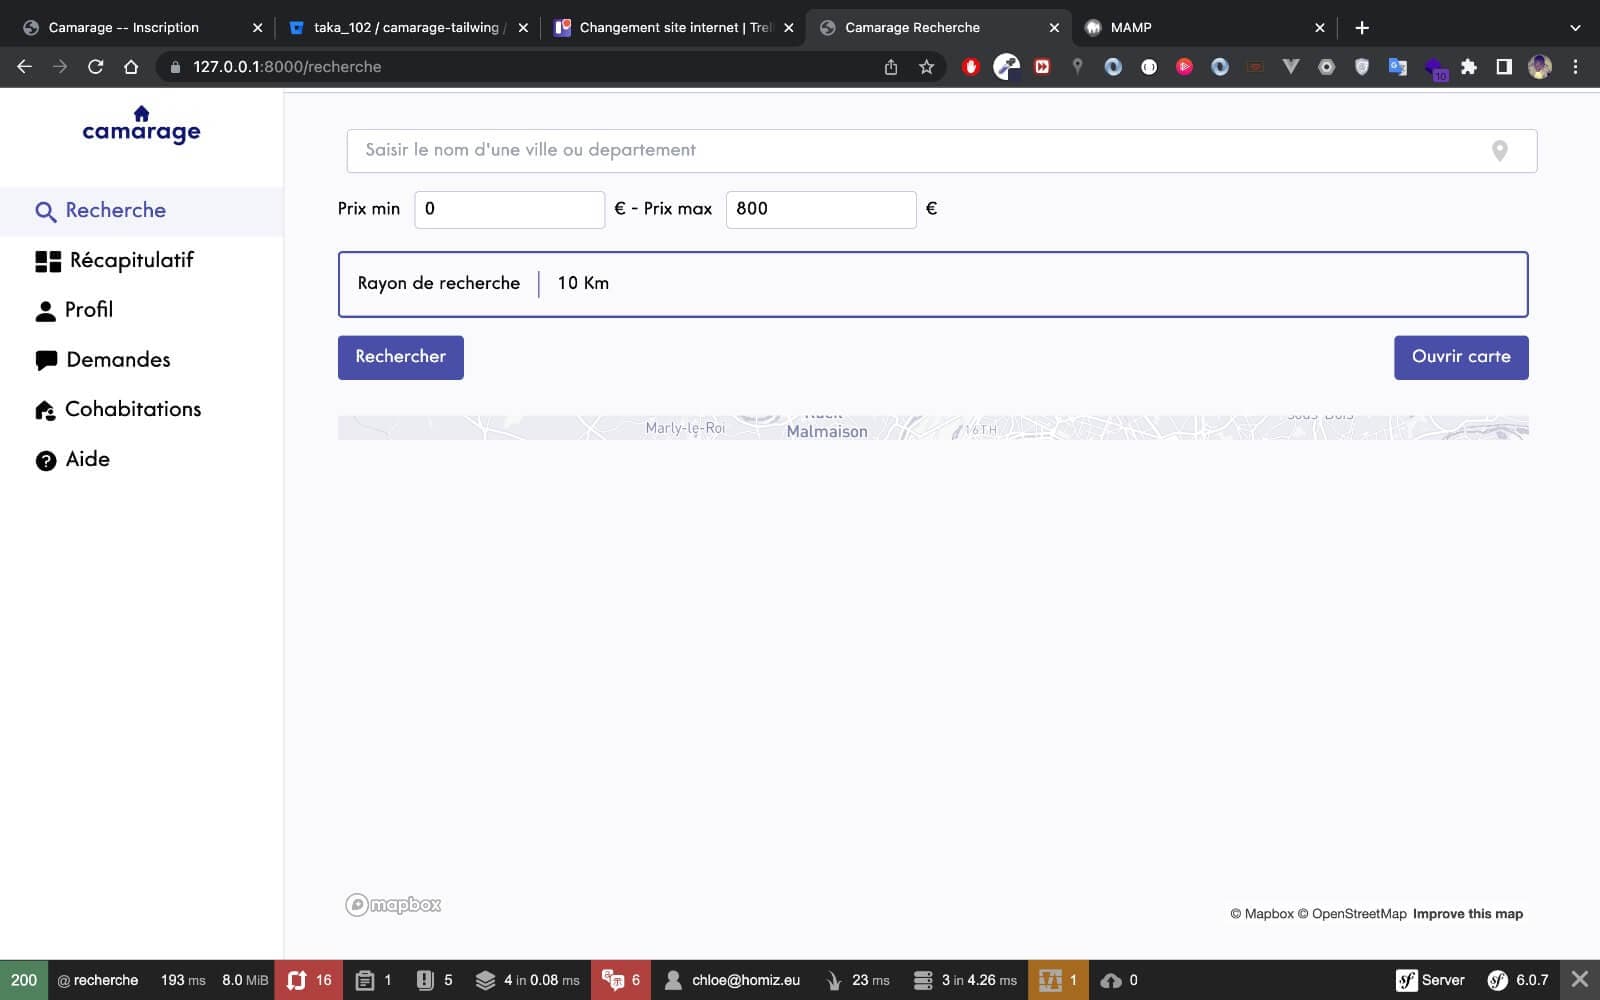Click the browser home button

131,67
